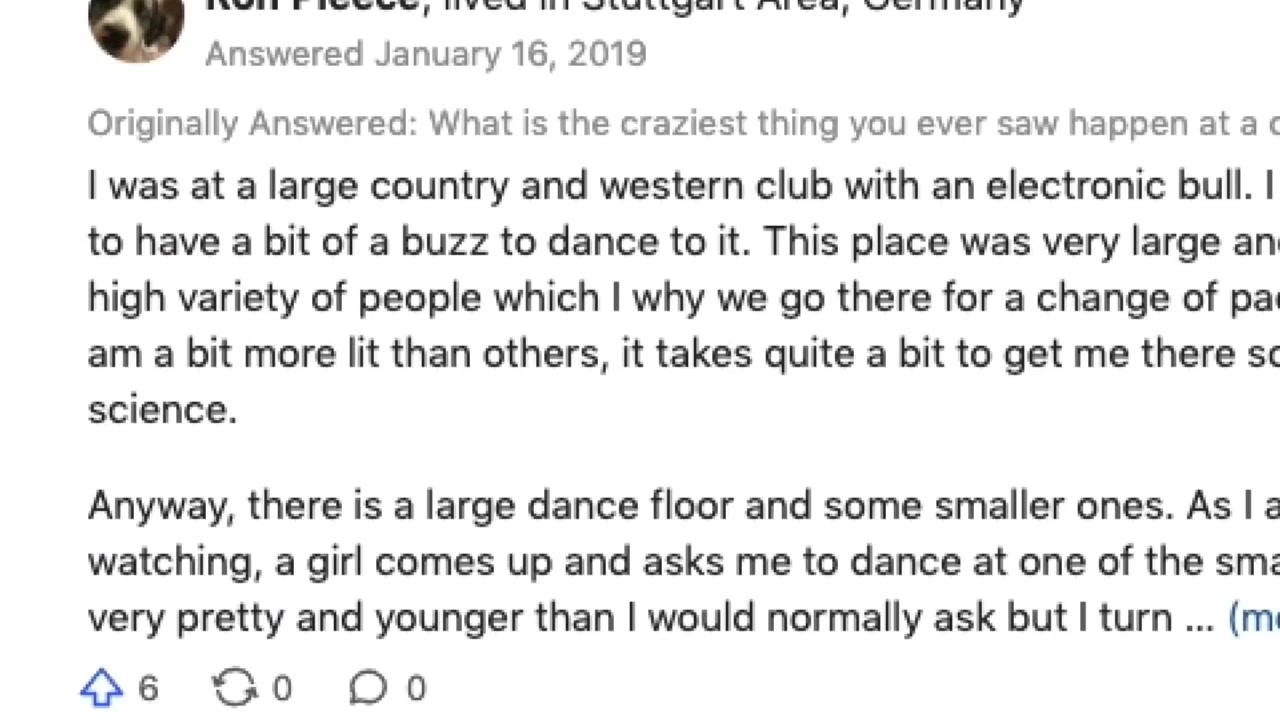1280x720 pixels.
Task: Click the reshare arrows icon
Action: [x=235, y=688]
